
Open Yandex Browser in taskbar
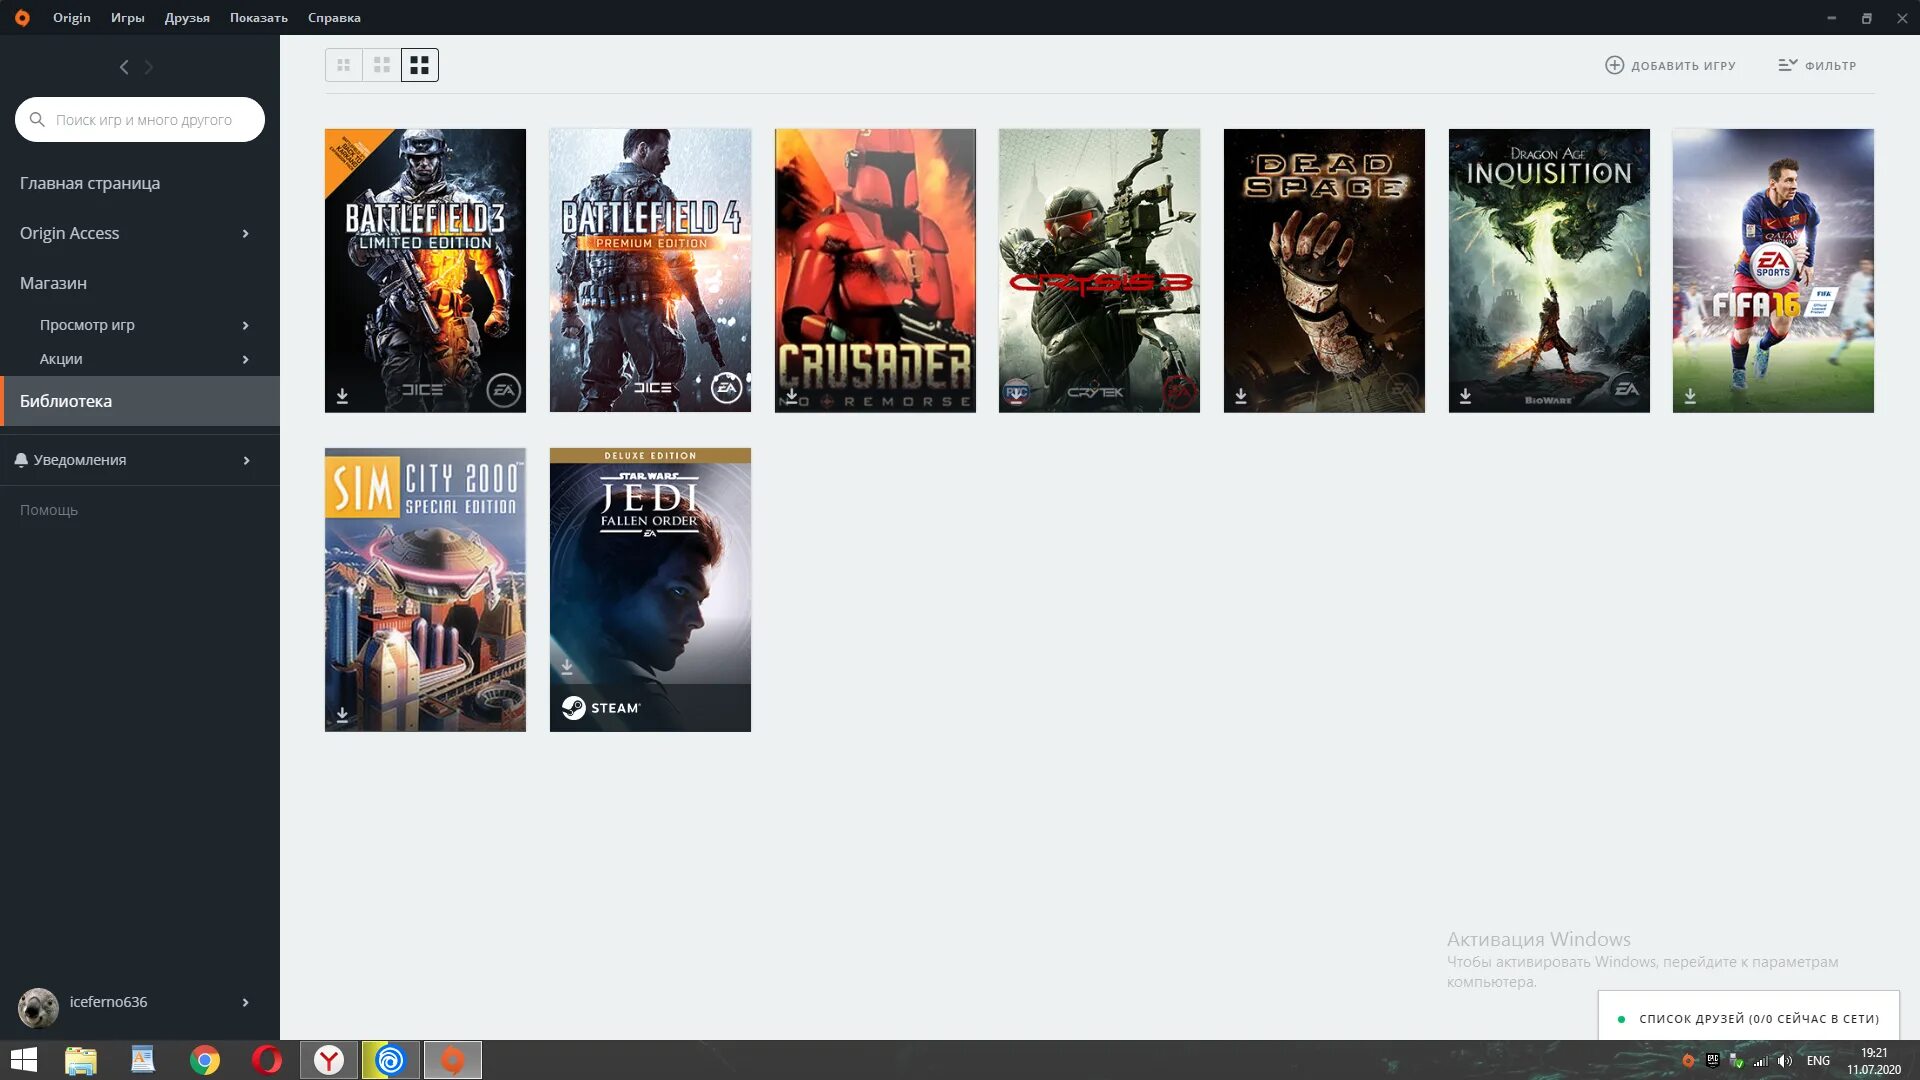(329, 1060)
